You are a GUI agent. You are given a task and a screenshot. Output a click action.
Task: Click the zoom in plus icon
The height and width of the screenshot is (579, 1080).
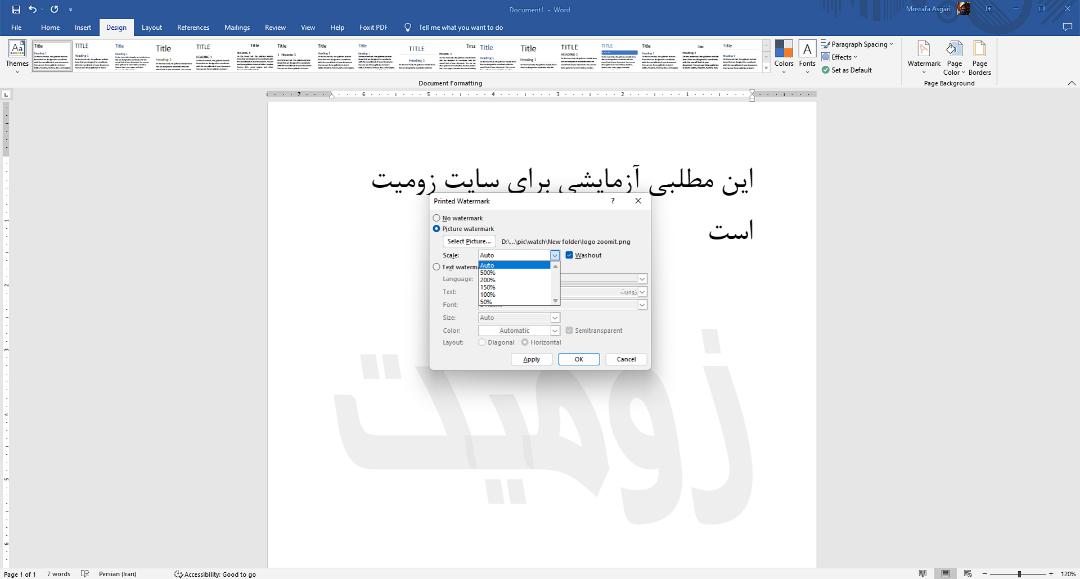(x=1050, y=573)
